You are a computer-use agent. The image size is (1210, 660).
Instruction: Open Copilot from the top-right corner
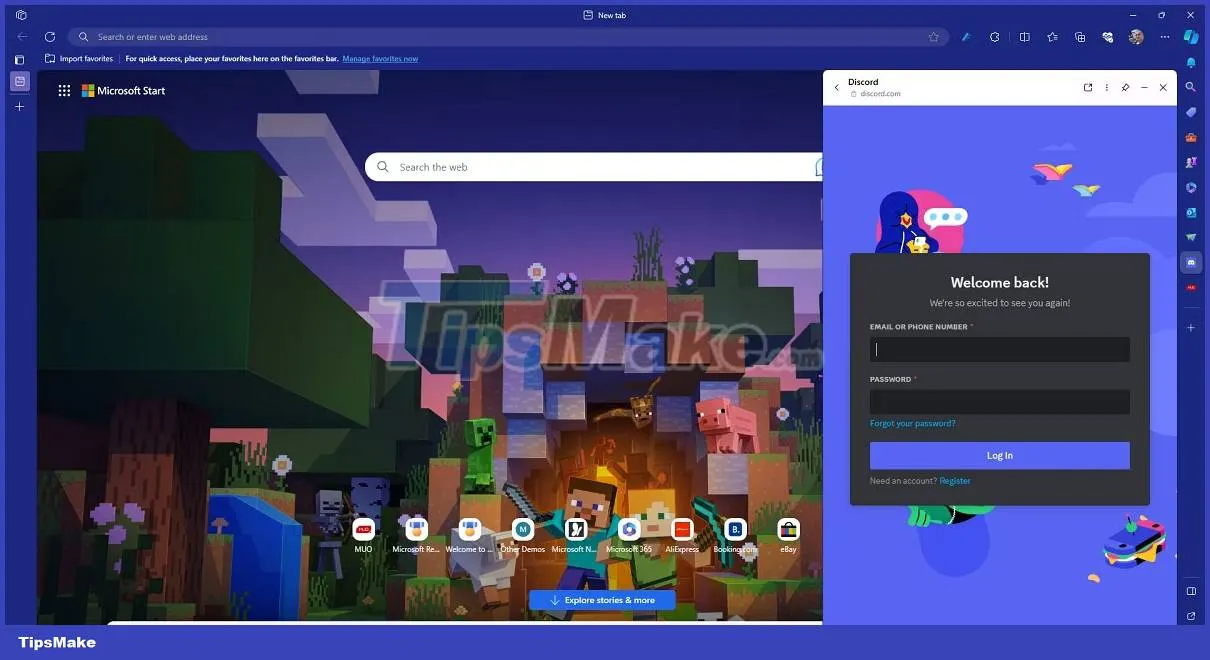[x=1191, y=37]
